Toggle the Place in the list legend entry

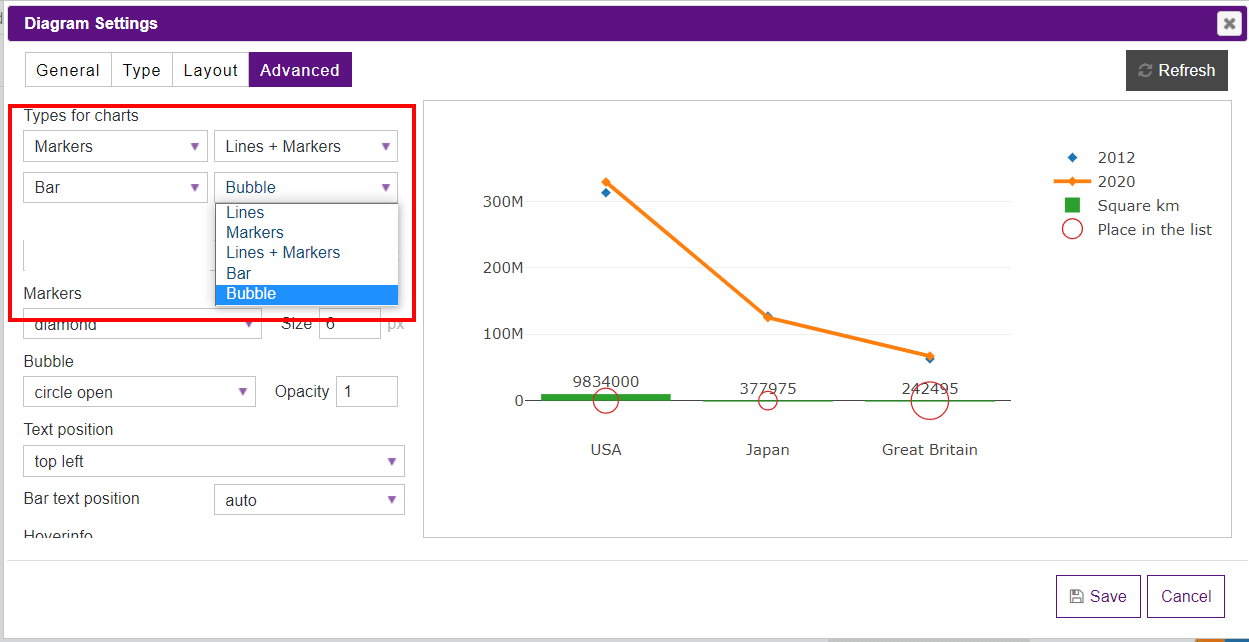(x=1154, y=228)
